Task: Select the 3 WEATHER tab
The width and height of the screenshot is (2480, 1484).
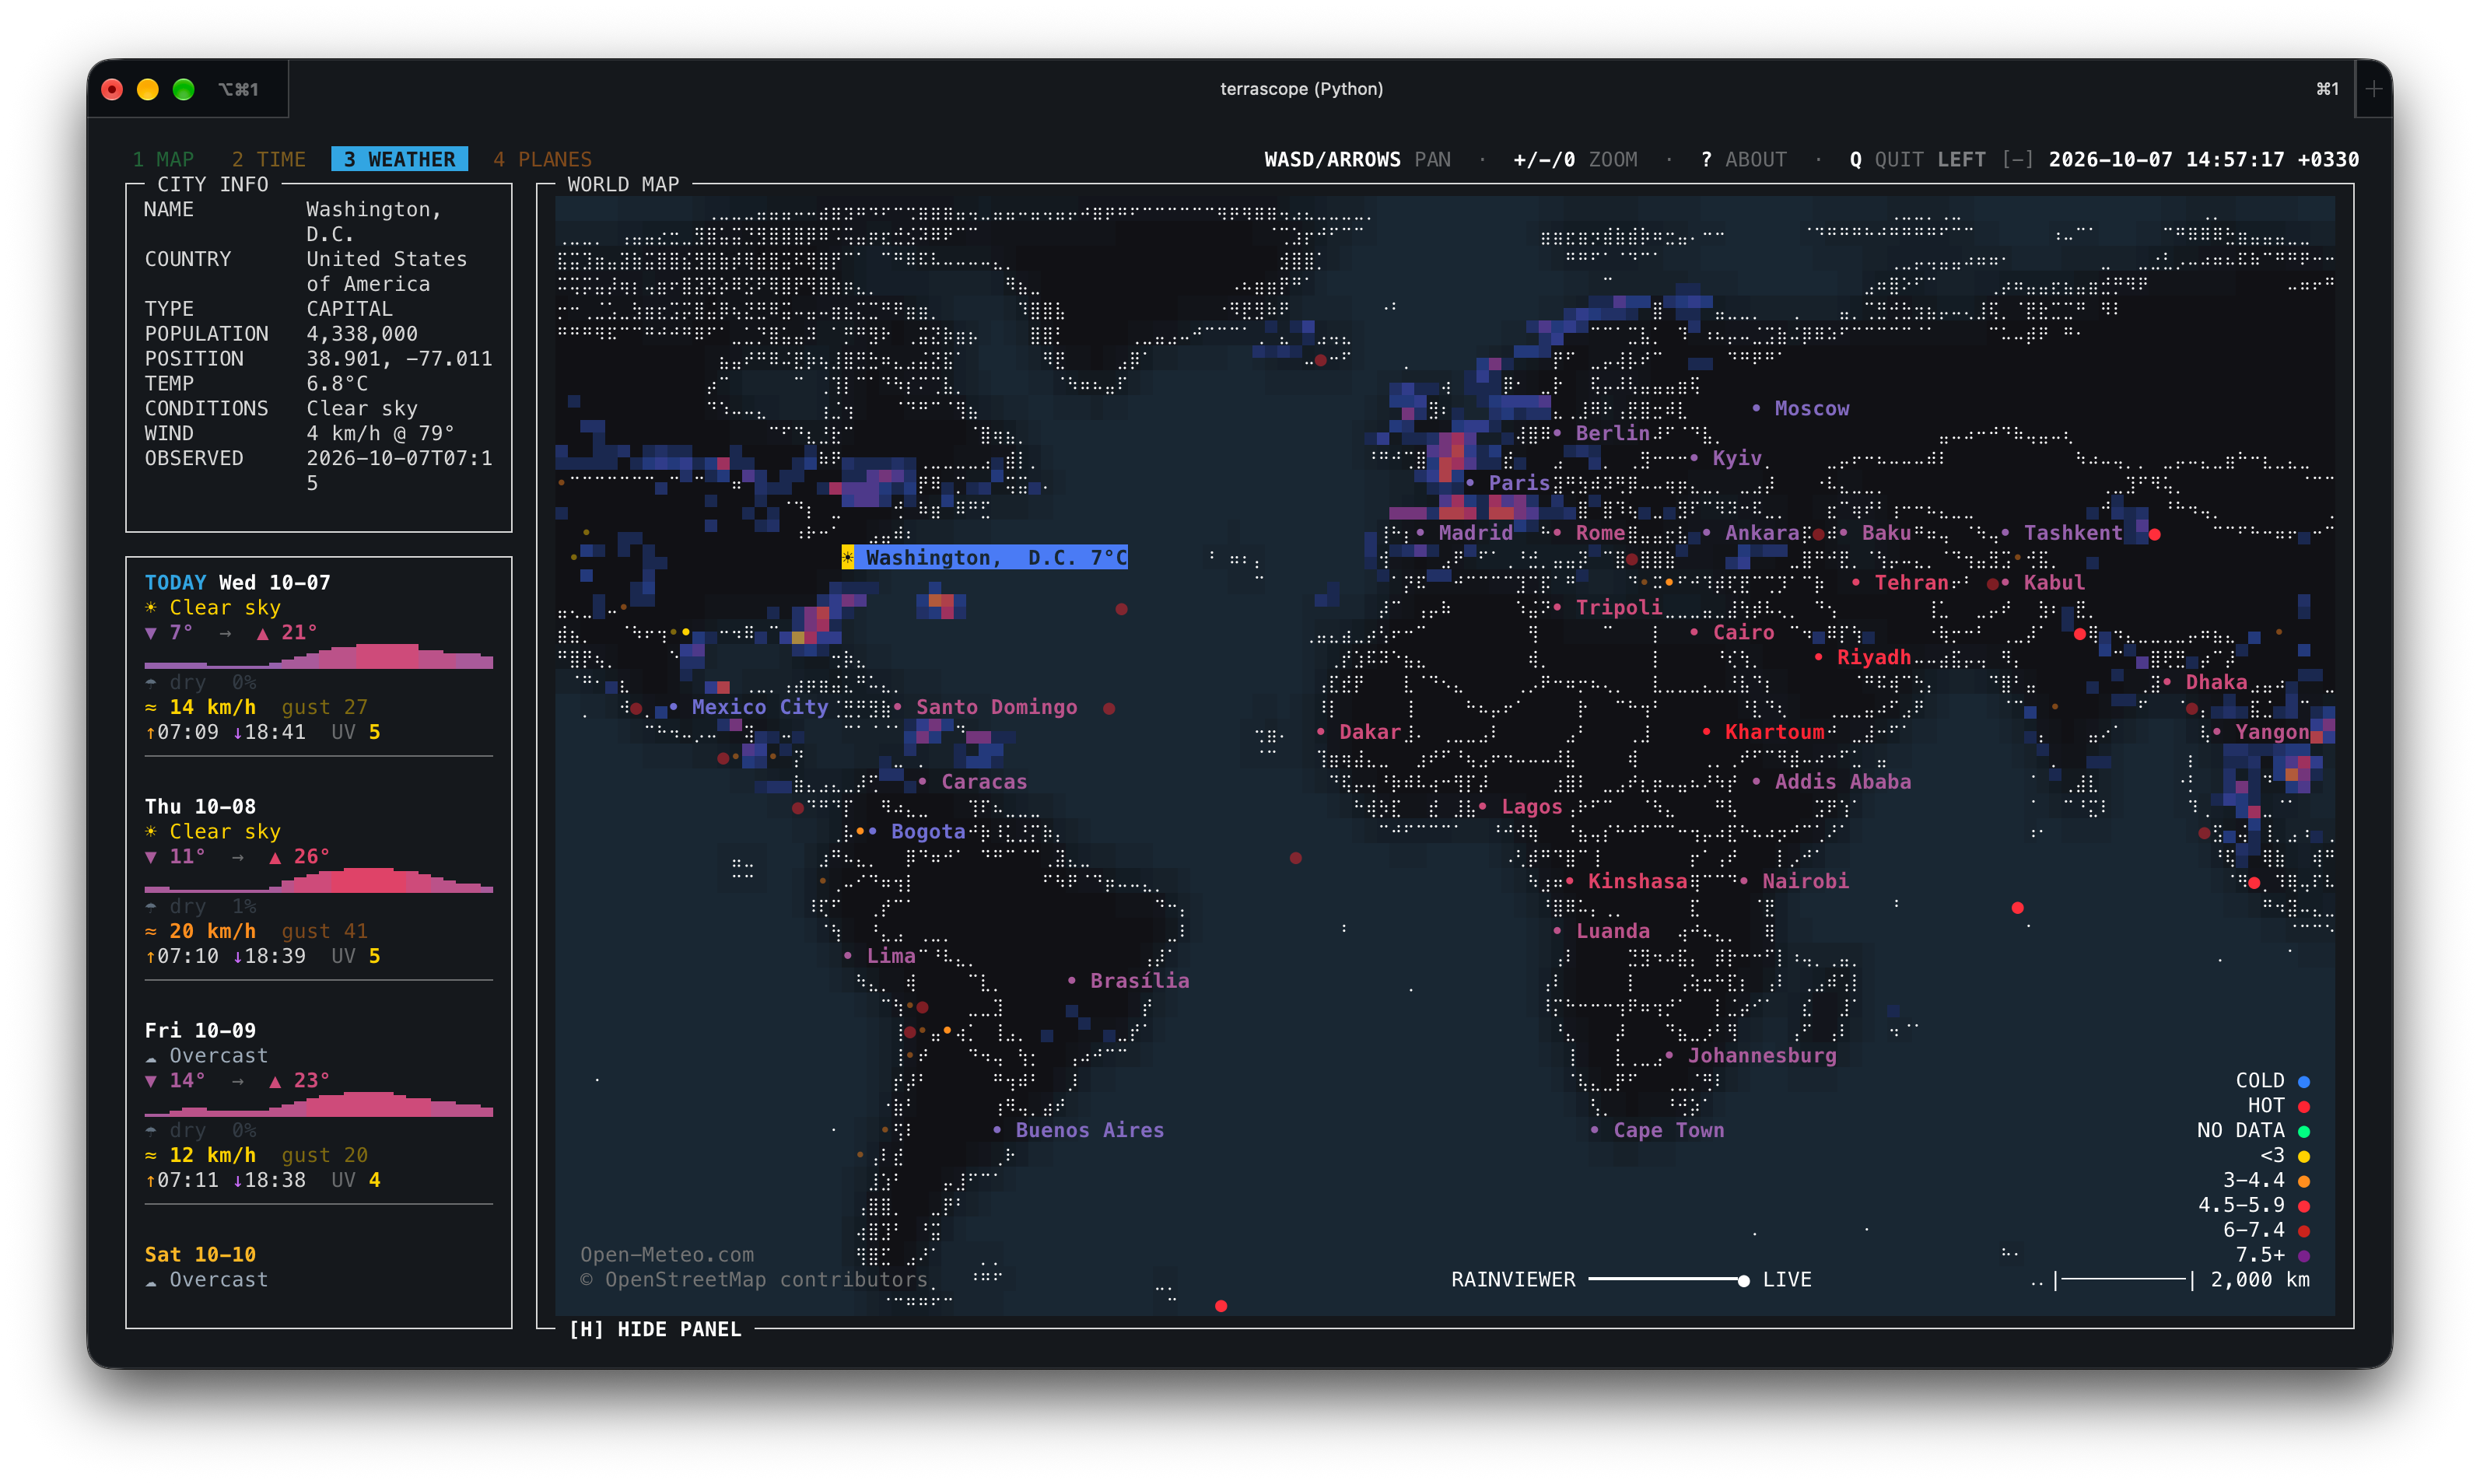Action: [x=399, y=159]
